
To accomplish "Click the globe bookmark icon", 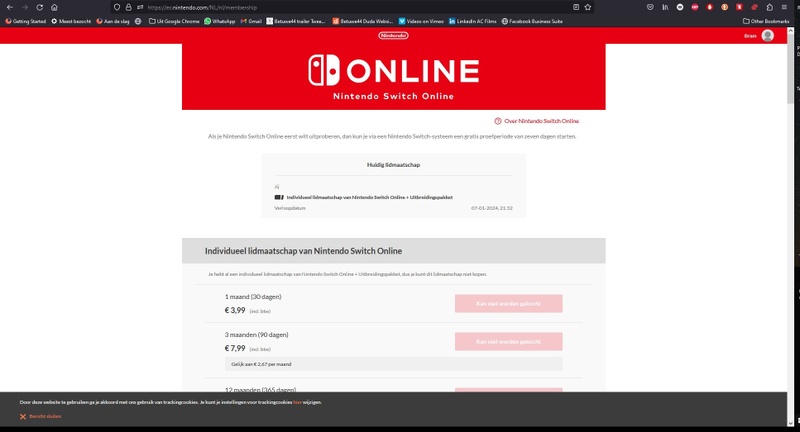I will coord(138,21).
